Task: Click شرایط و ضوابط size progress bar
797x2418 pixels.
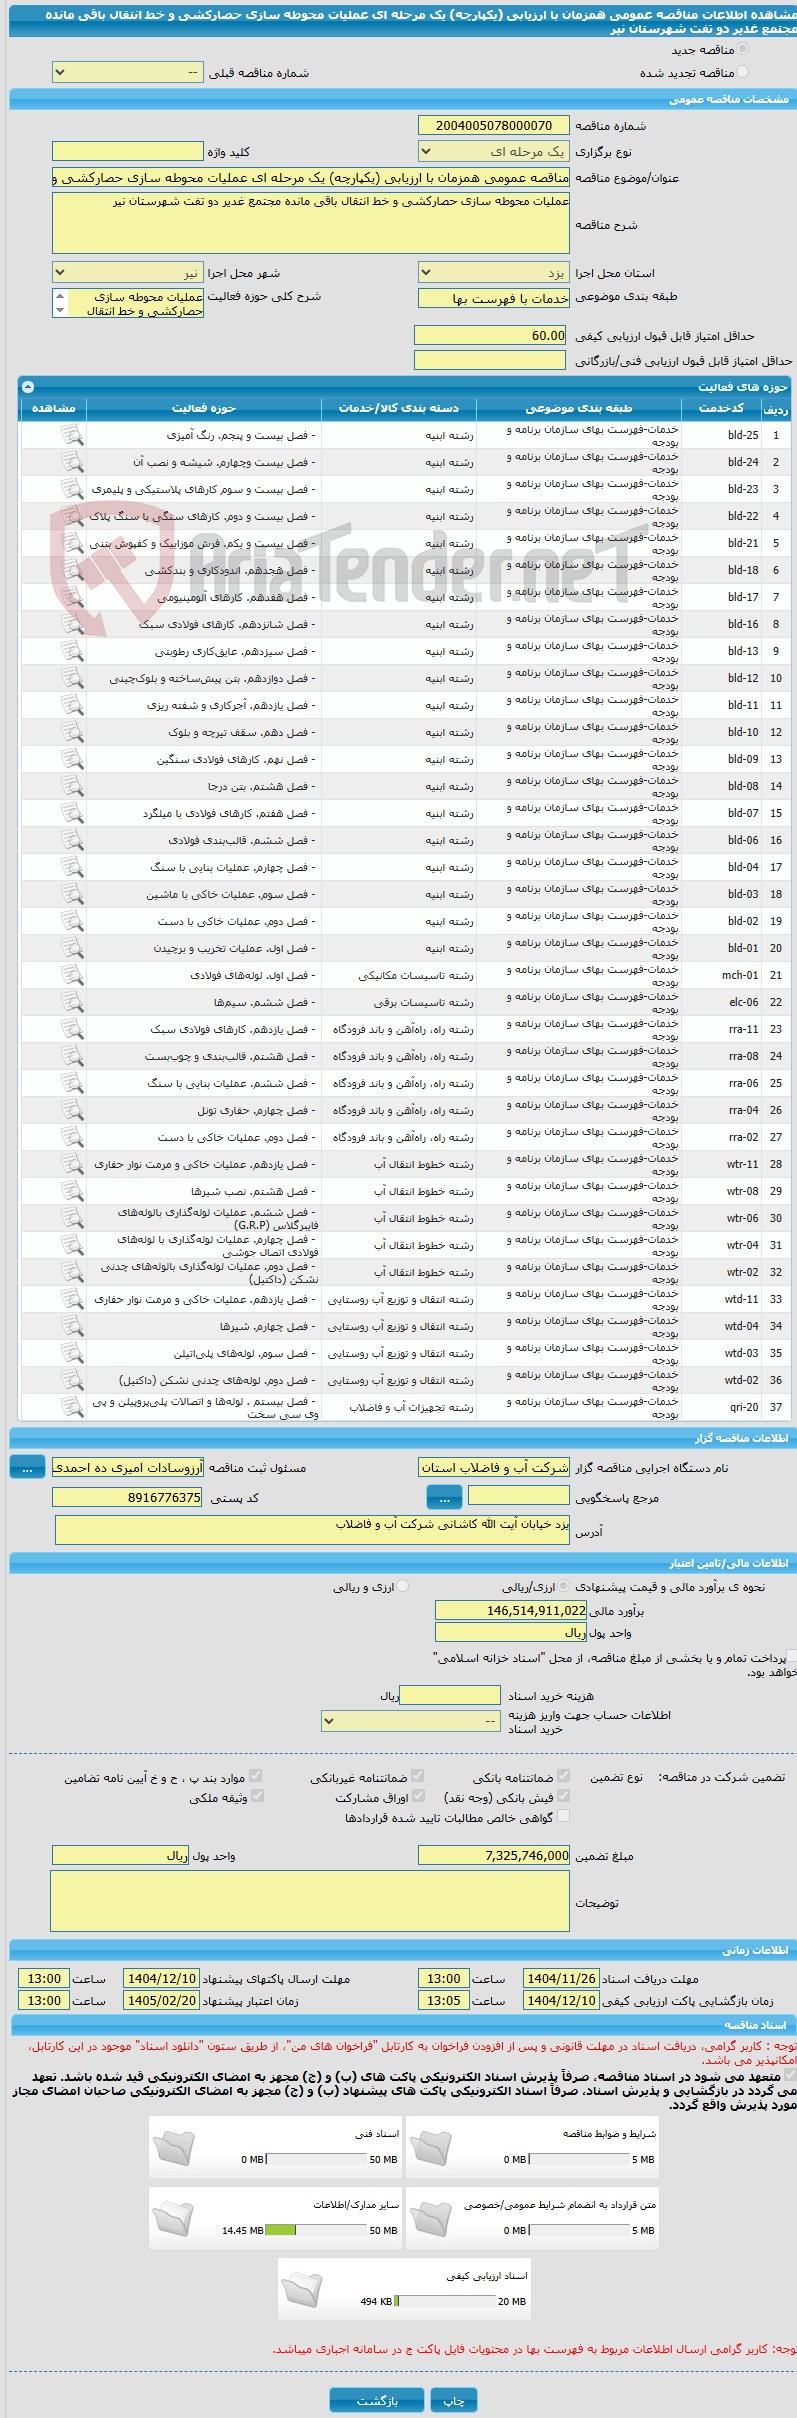Action: tap(578, 2159)
